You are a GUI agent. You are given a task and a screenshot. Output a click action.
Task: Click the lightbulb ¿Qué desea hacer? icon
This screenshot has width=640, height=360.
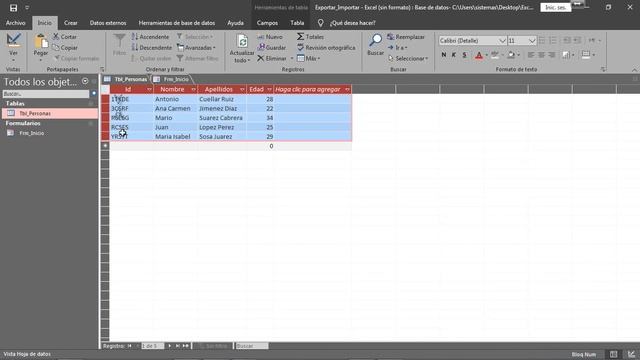(321, 23)
